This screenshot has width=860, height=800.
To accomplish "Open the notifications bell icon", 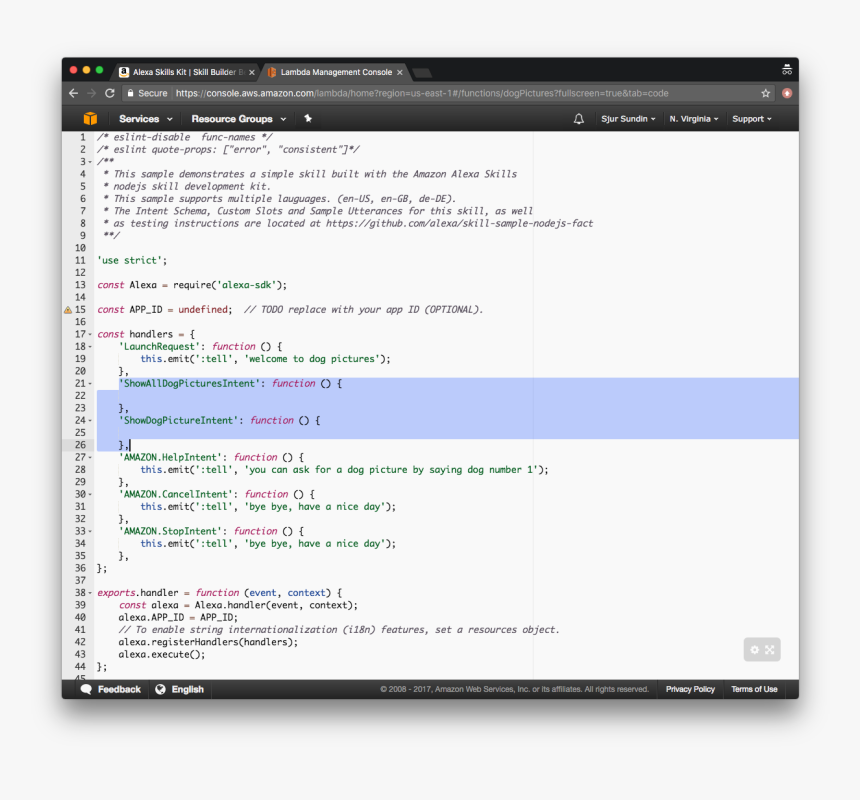I will [579, 118].
